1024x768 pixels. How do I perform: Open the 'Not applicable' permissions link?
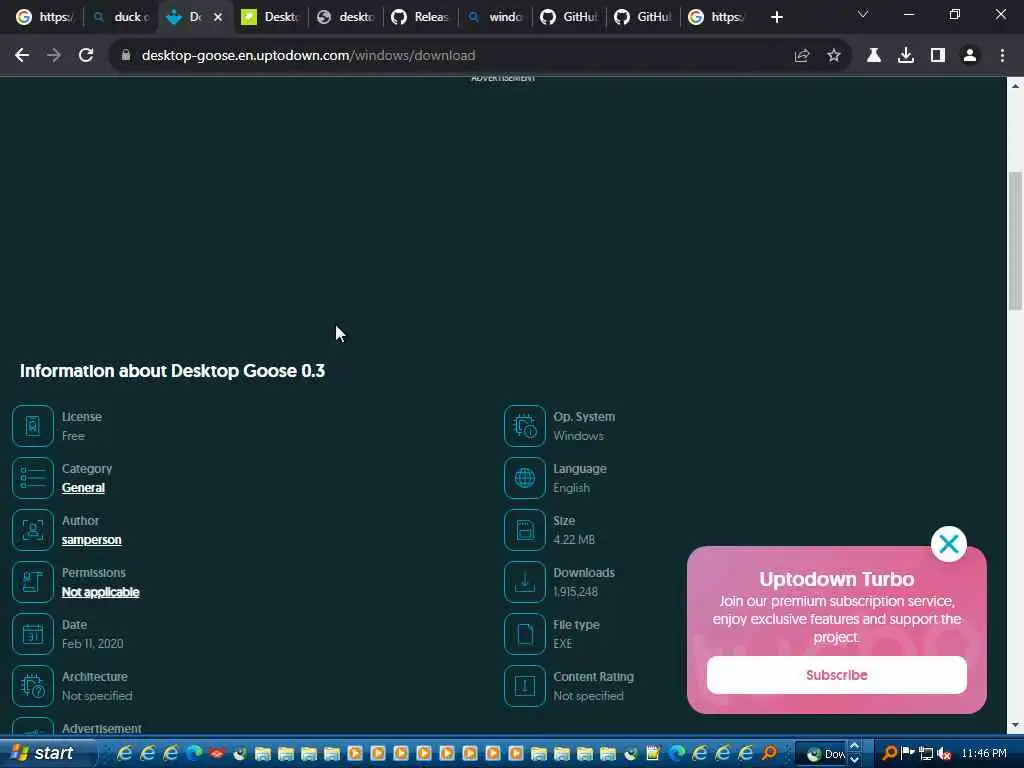(x=101, y=592)
